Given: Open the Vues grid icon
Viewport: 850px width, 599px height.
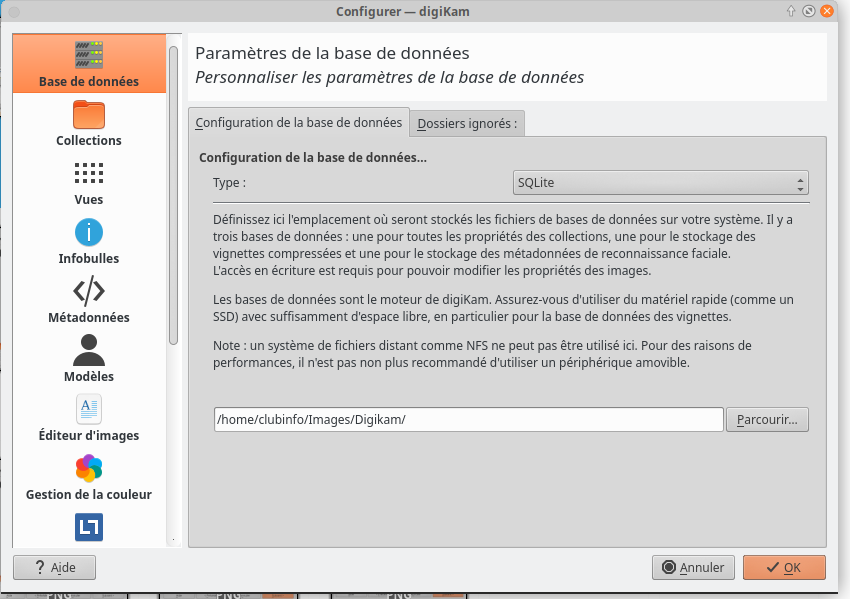Looking at the screenshot, I should 89,173.
